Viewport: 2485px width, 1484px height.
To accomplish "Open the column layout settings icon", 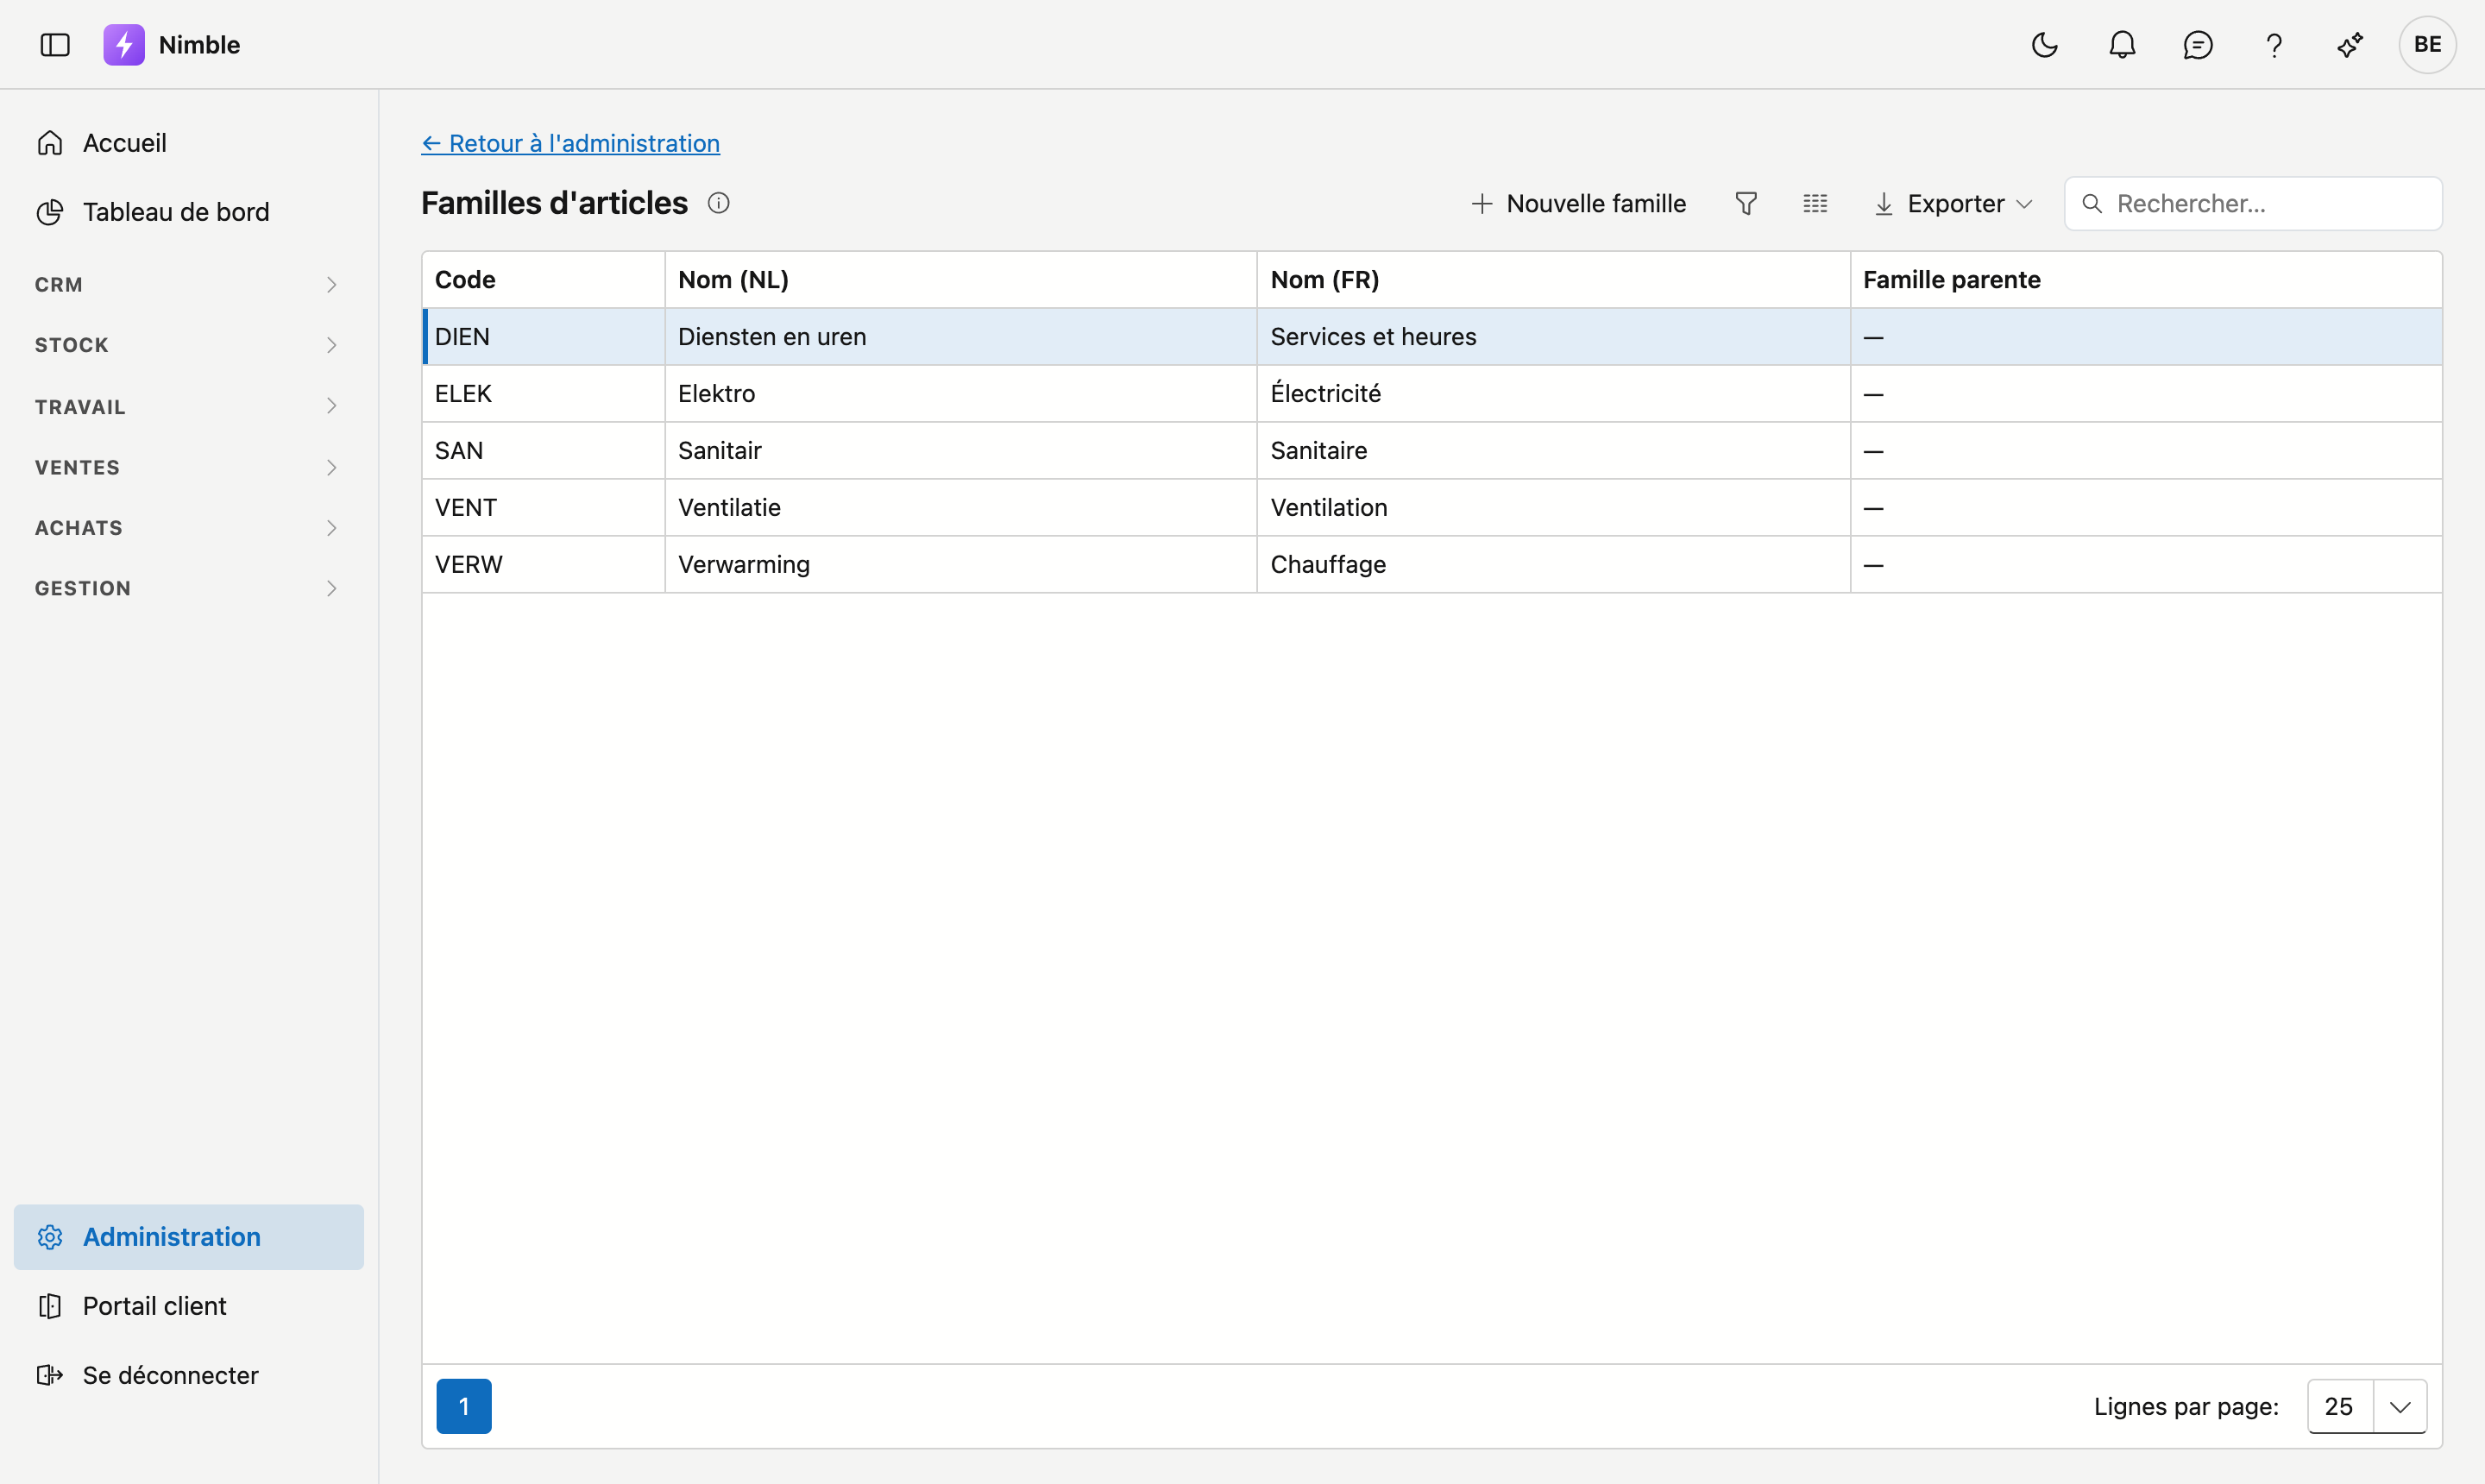I will click(x=1815, y=204).
